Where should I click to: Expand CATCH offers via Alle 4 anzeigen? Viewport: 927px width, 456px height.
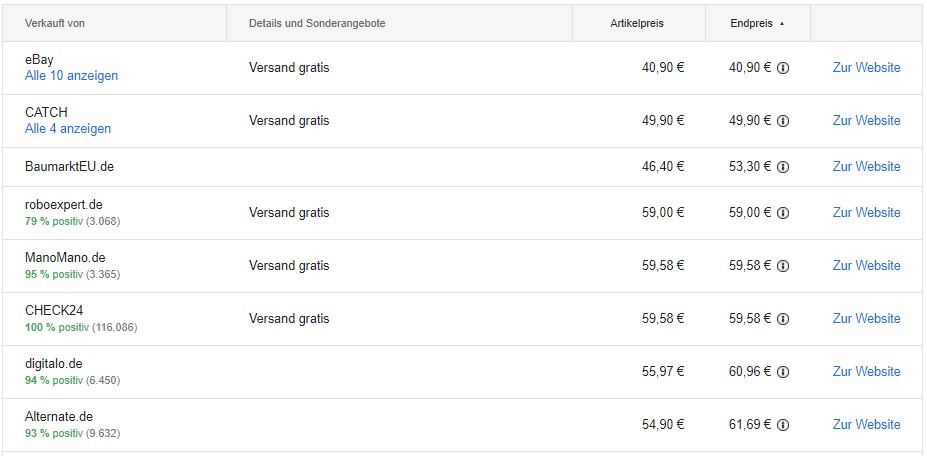coord(68,128)
